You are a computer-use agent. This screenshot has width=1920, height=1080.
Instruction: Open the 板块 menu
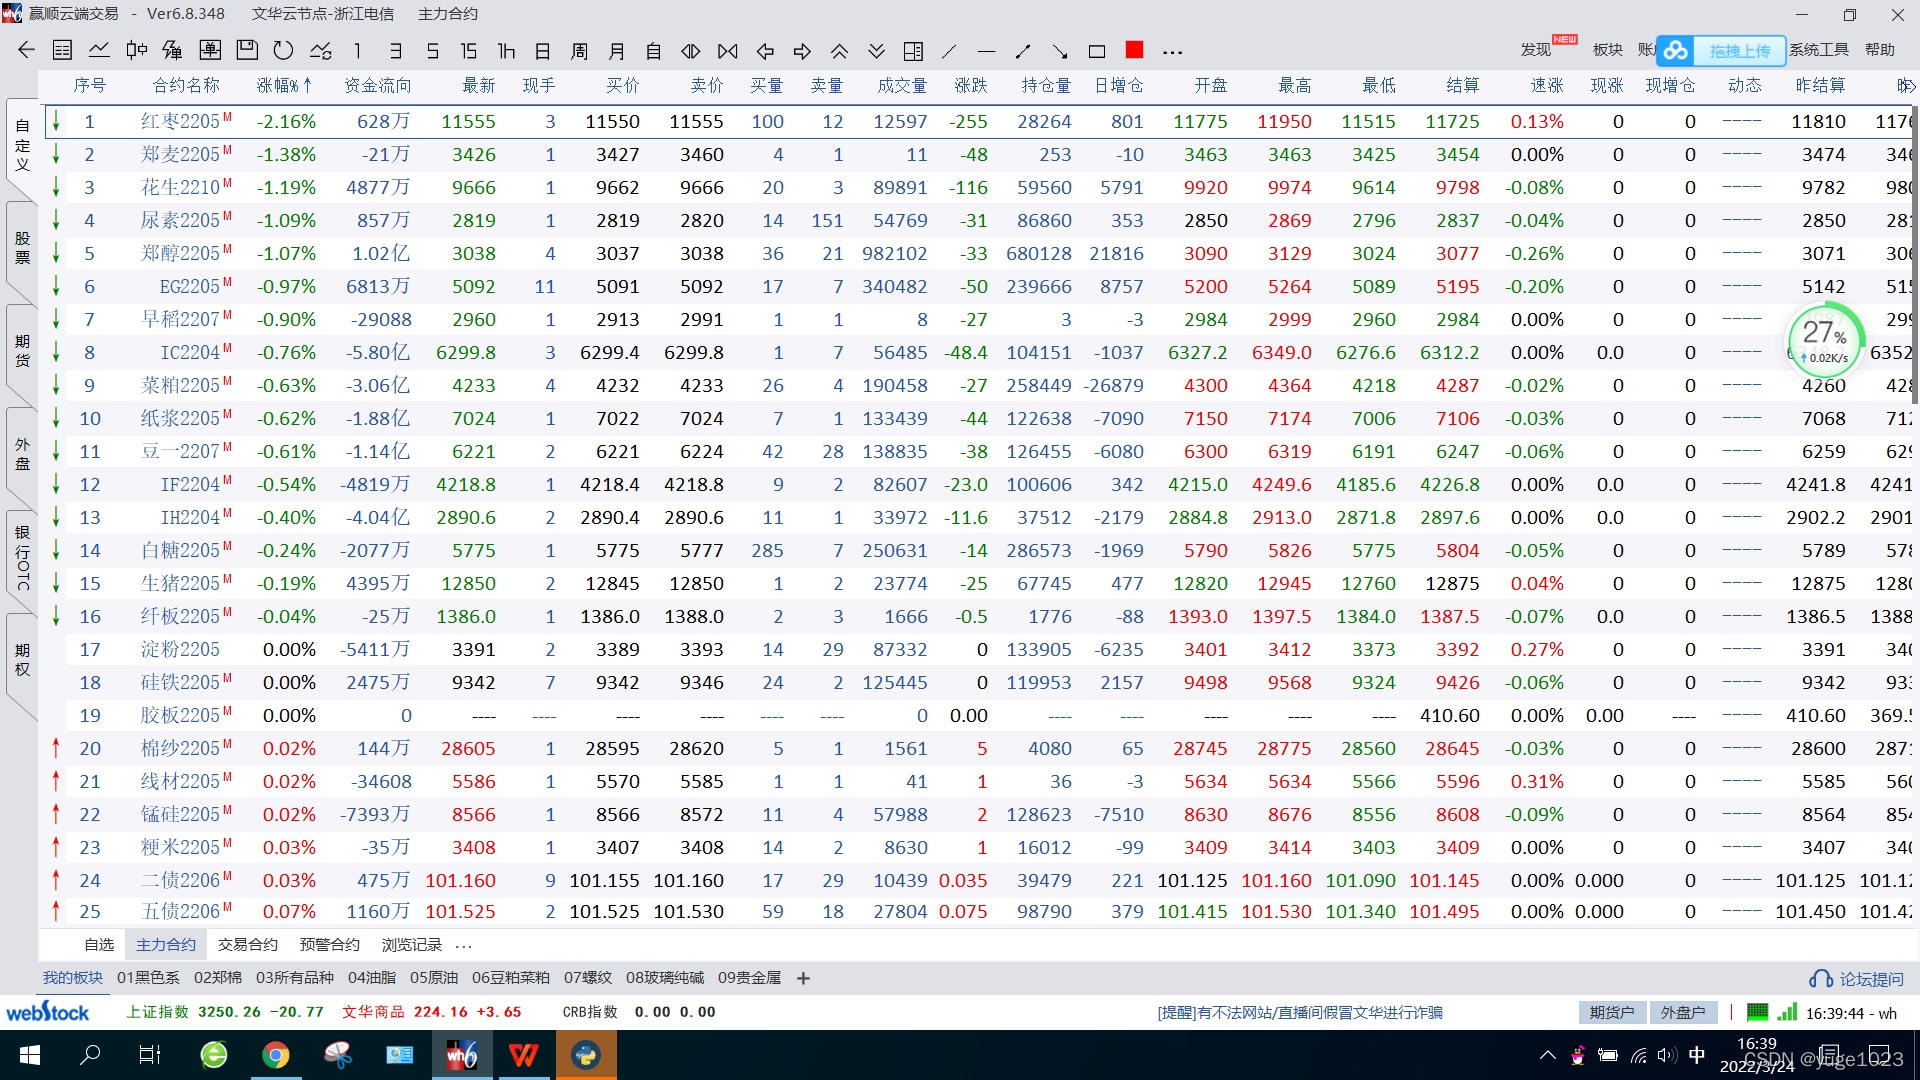click(x=1608, y=50)
